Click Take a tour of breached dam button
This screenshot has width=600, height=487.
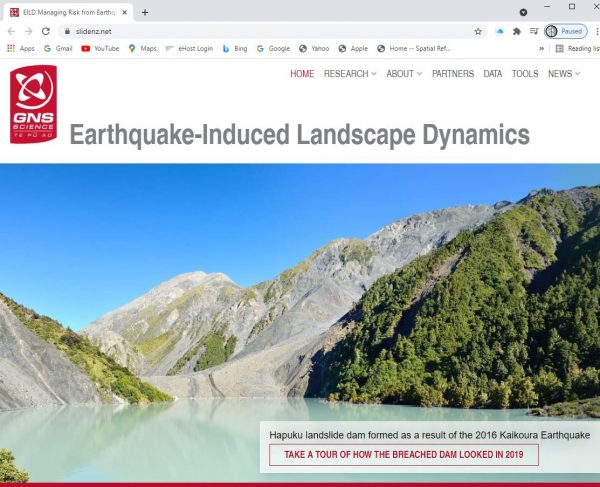point(404,455)
